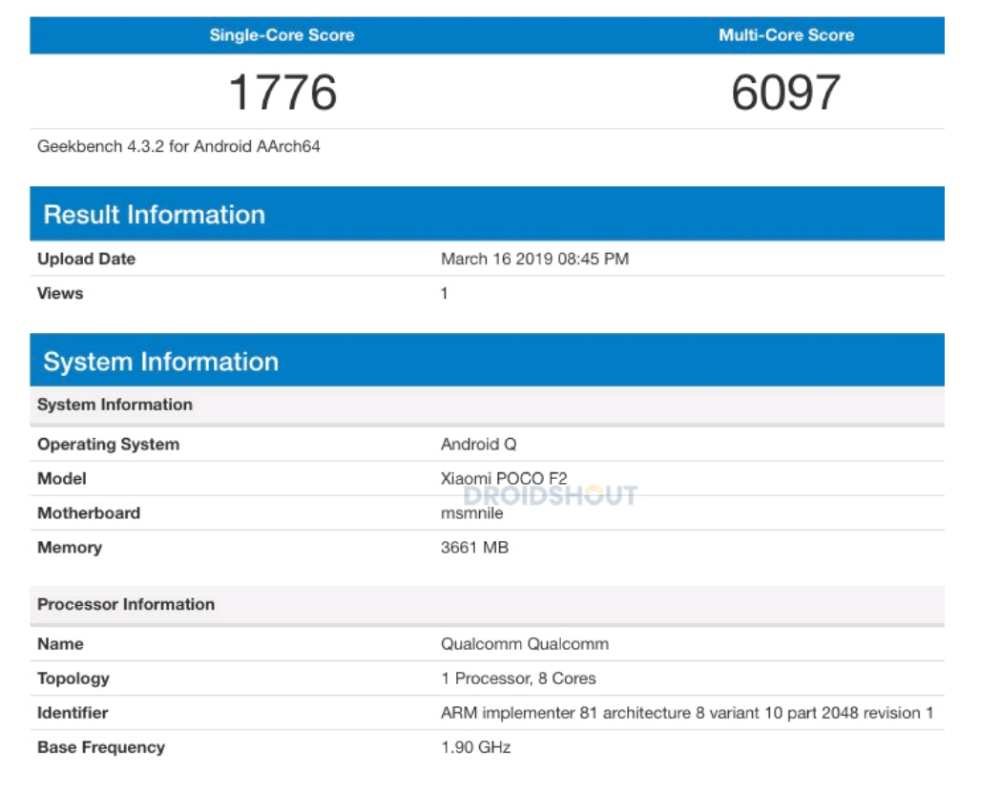Click the Multi-Core Score header
The image size is (1000, 796).
pyautogui.click(x=786, y=35)
